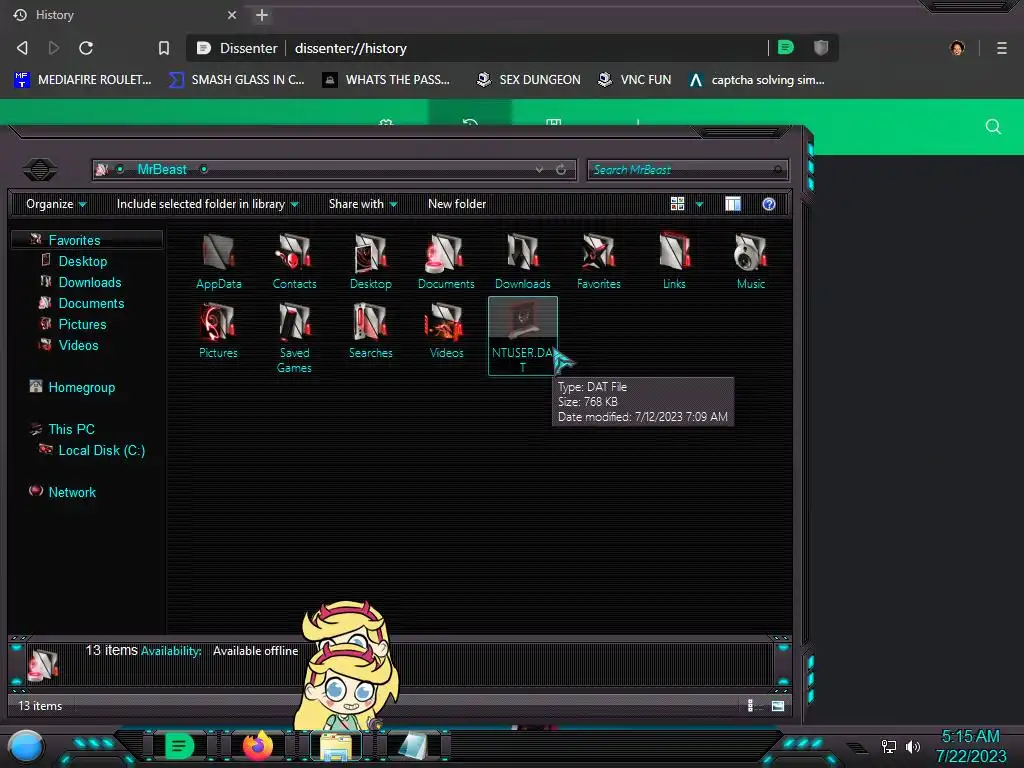Open WHATS THE PASS... bookmark
Viewport: 1024px width, 768px height.
pos(386,80)
